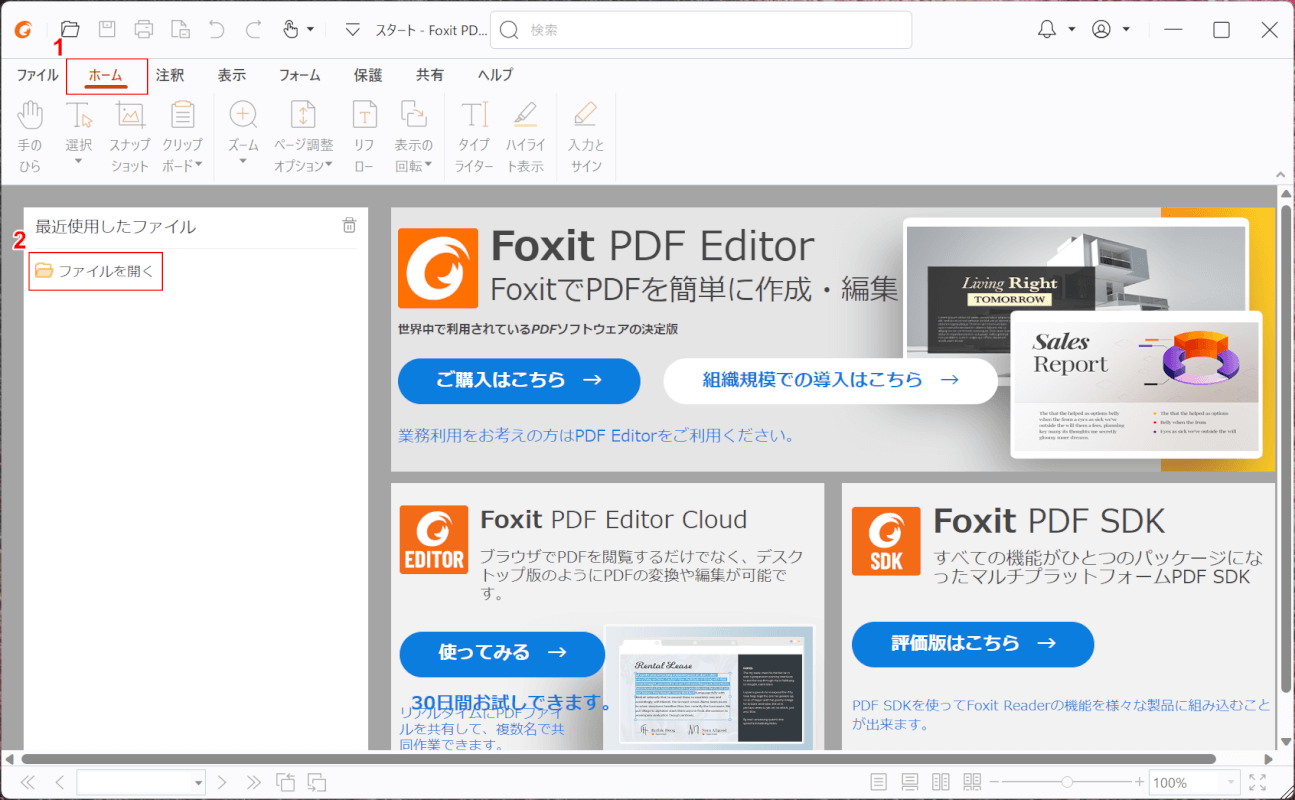Click the ご購入はこちら button
Viewport: 1295px width, 800px height.
(x=519, y=380)
